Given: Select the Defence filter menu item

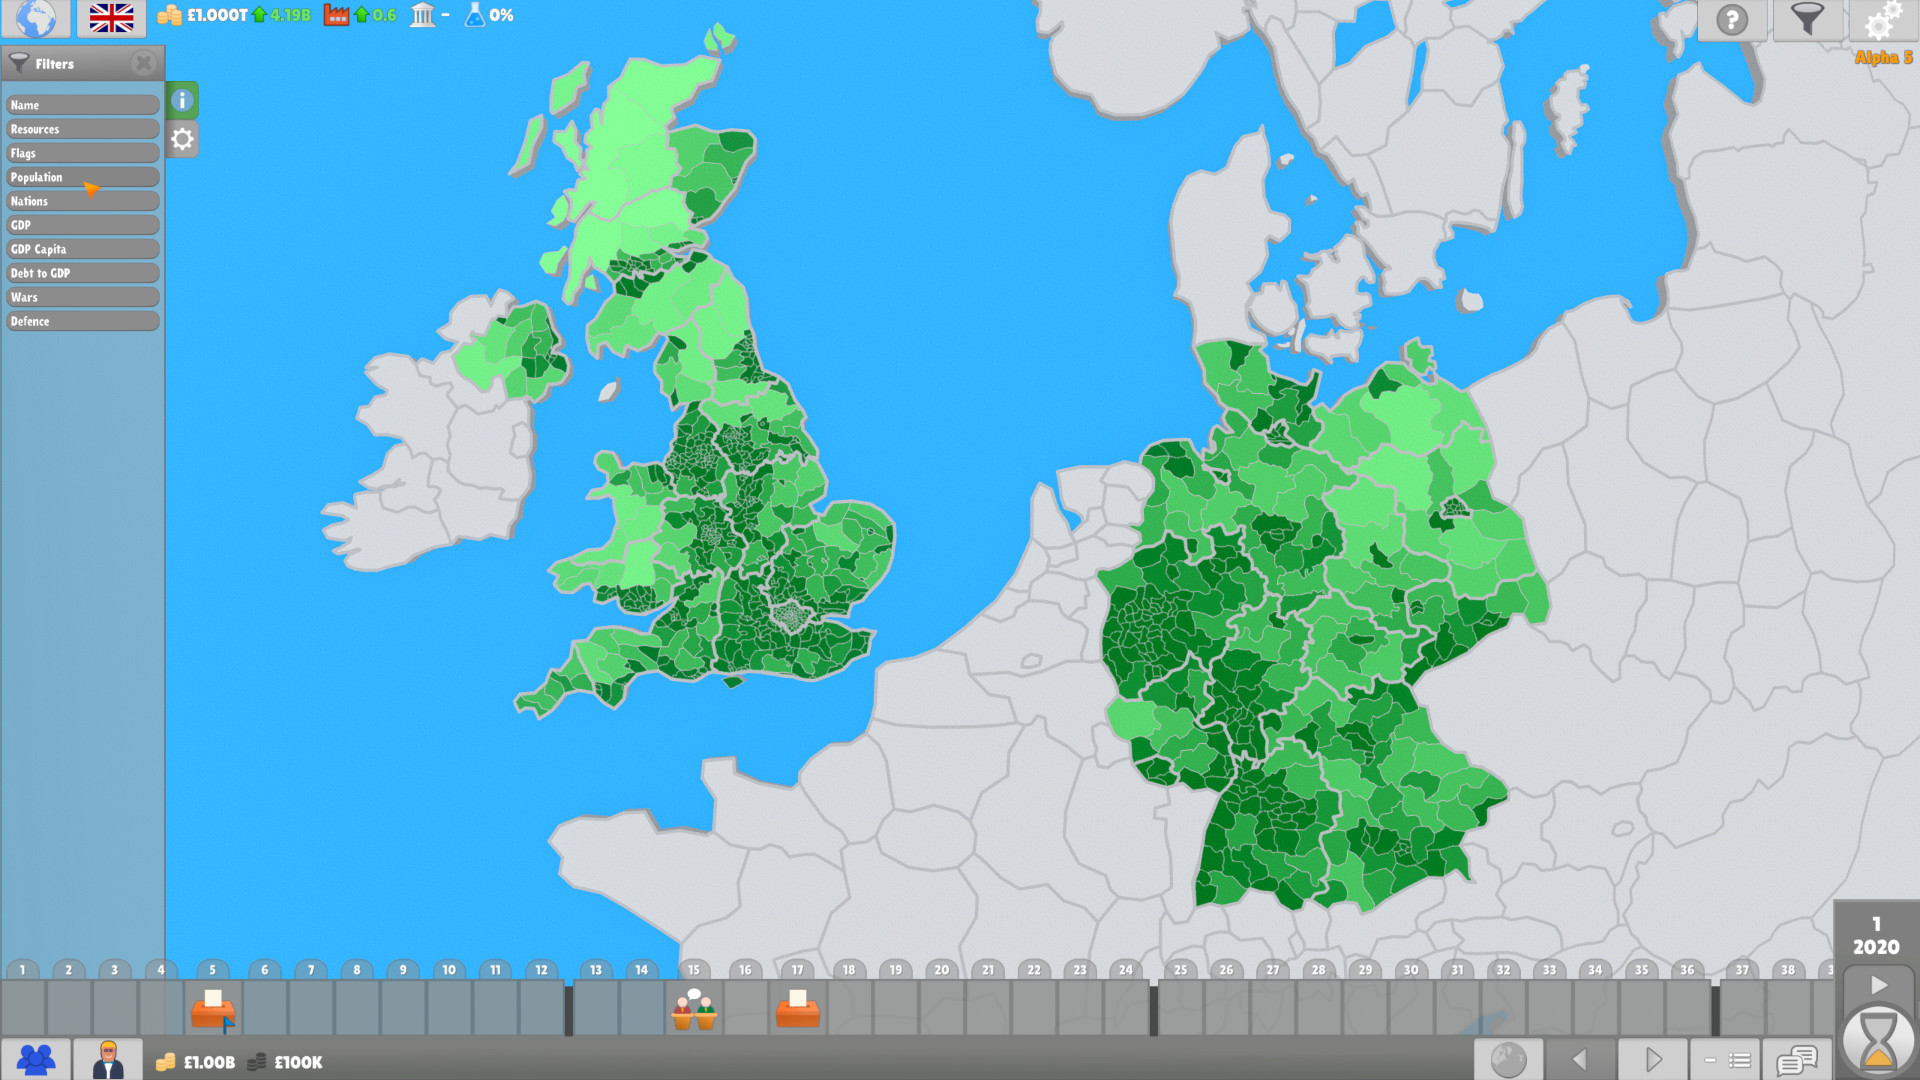Looking at the screenshot, I should coord(82,320).
